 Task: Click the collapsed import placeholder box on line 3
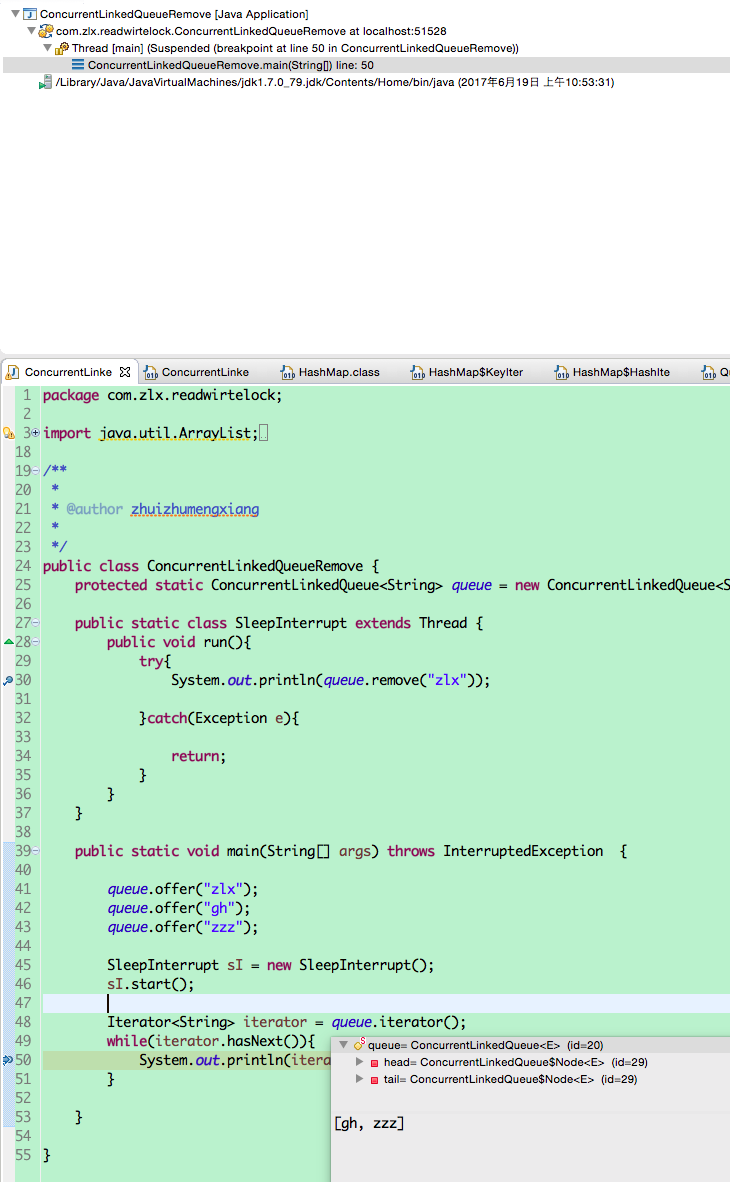263,433
